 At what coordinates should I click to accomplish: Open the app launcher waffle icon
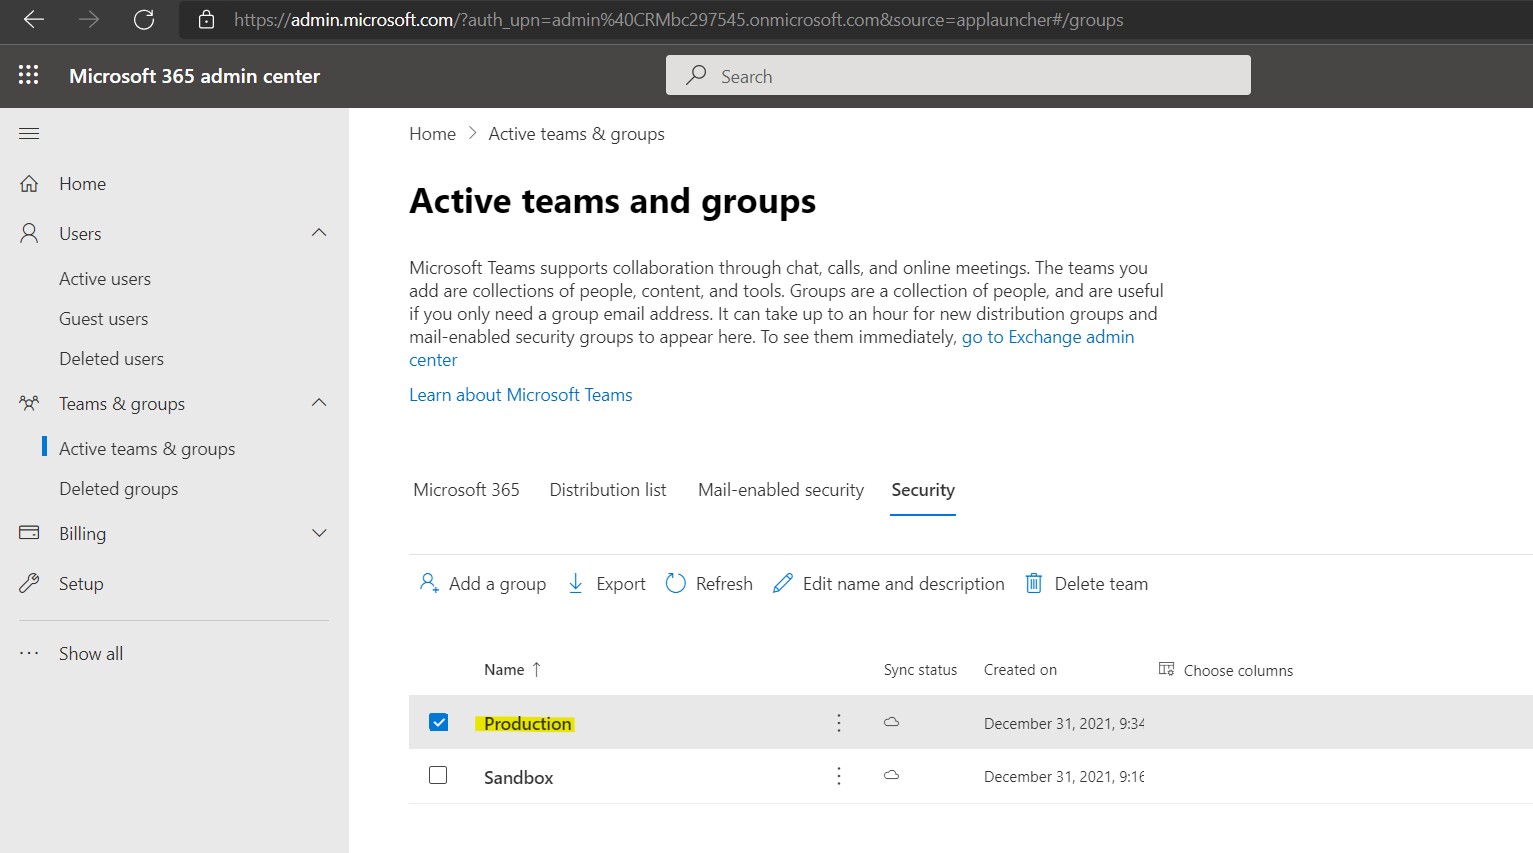(29, 75)
